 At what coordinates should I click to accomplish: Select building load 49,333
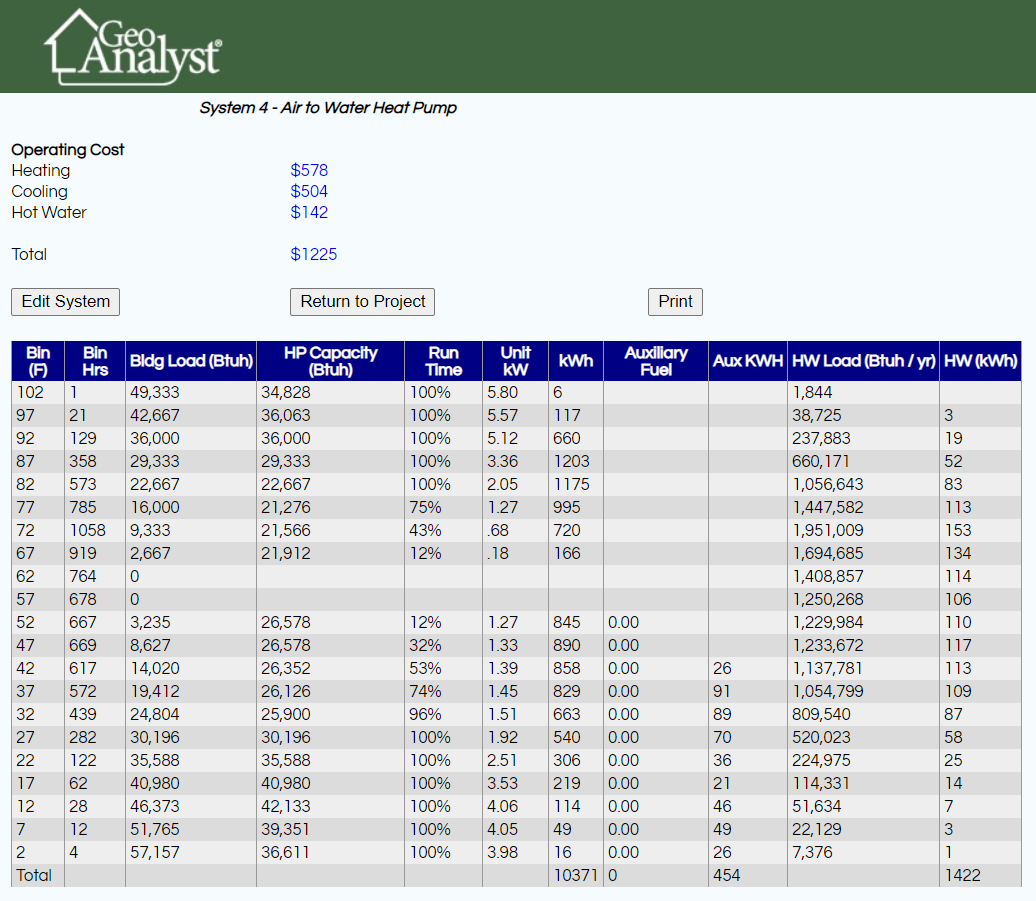[x=155, y=392]
